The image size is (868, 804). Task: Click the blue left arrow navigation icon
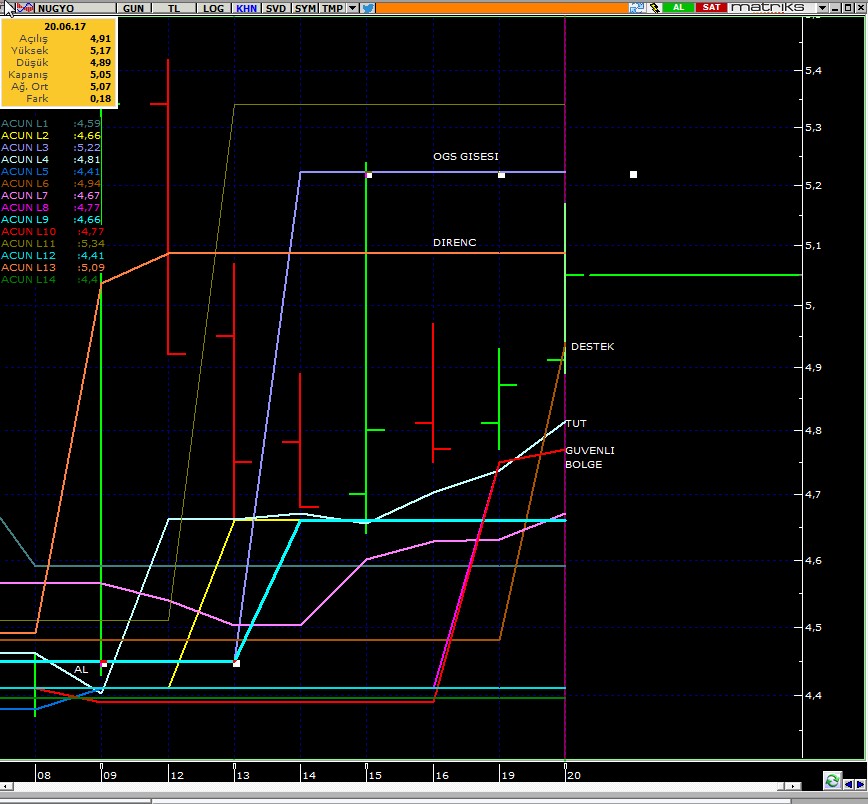[849, 784]
